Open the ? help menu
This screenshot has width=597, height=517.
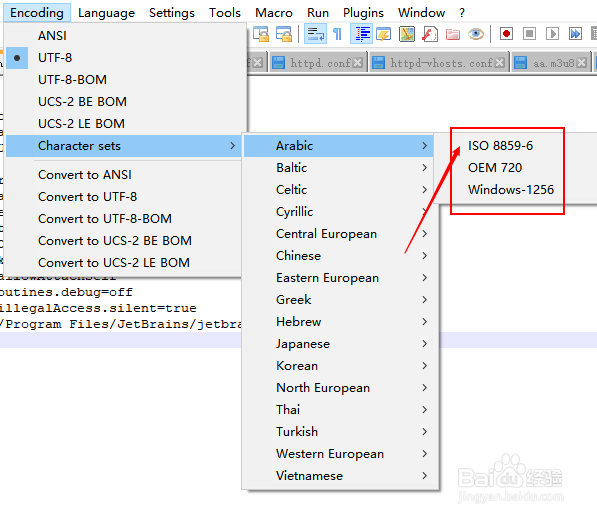pyautogui.click(x=462, y=13)
